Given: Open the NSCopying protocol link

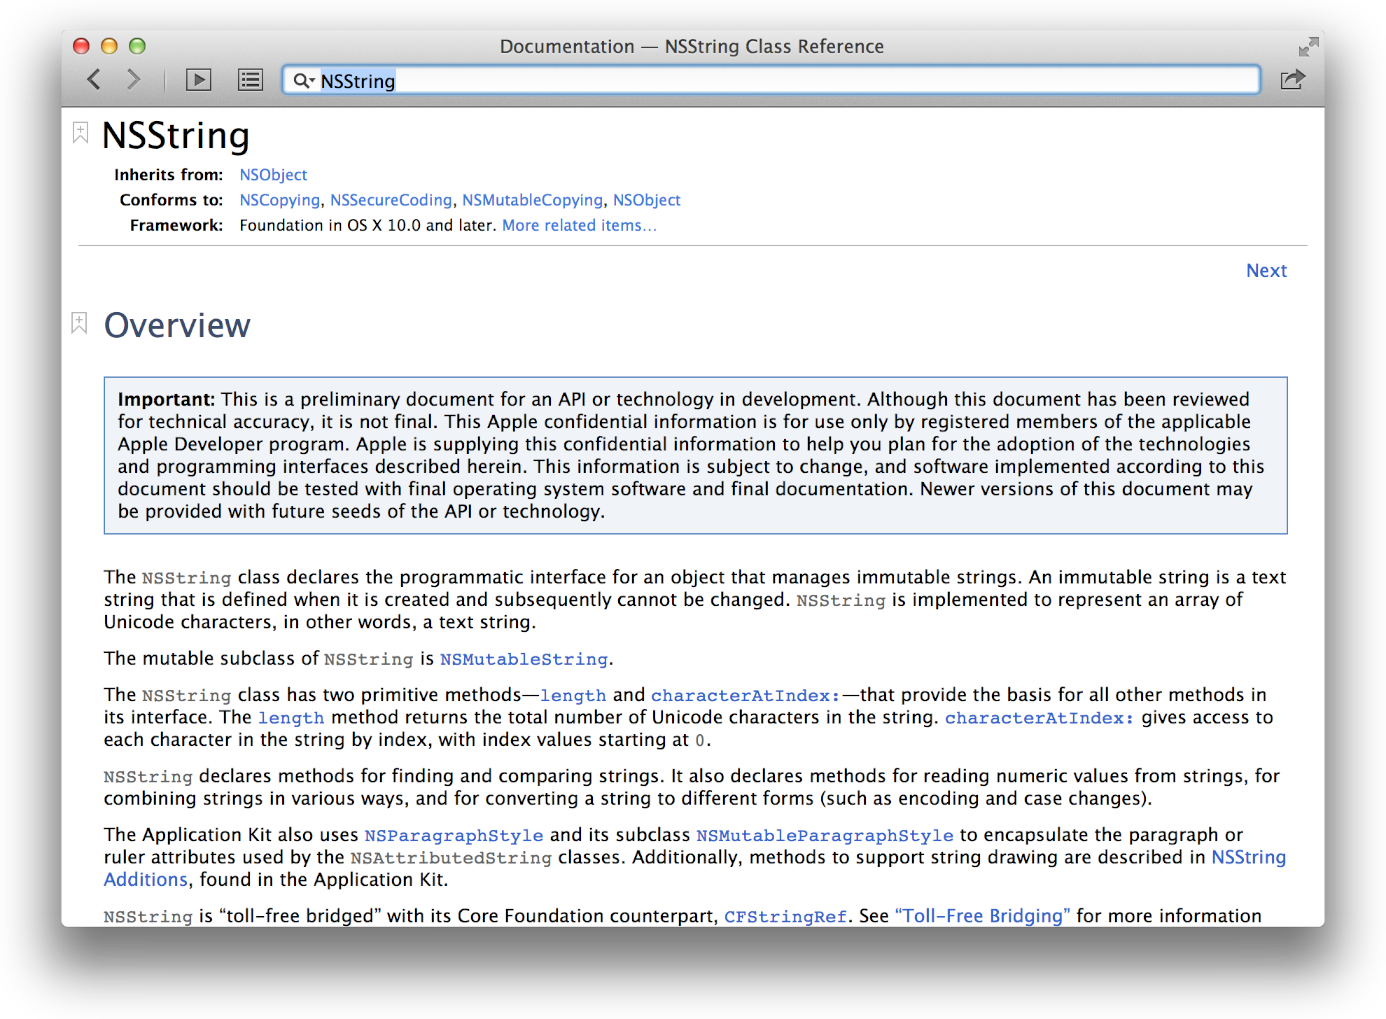Looking at the screenshot, I should pyautogui.click(x=280, y=200).
